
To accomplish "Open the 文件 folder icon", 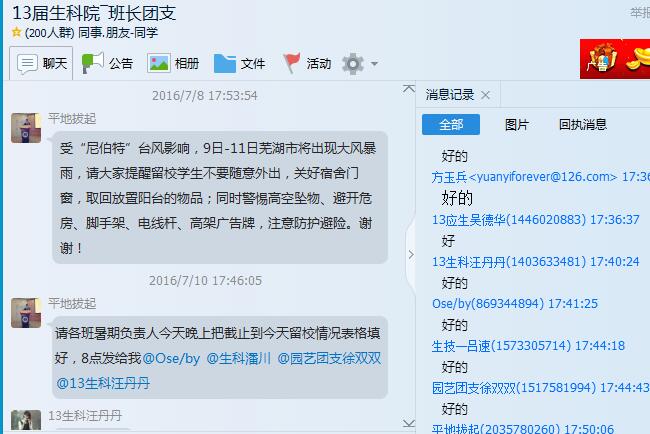I will [x=225, y=63].
